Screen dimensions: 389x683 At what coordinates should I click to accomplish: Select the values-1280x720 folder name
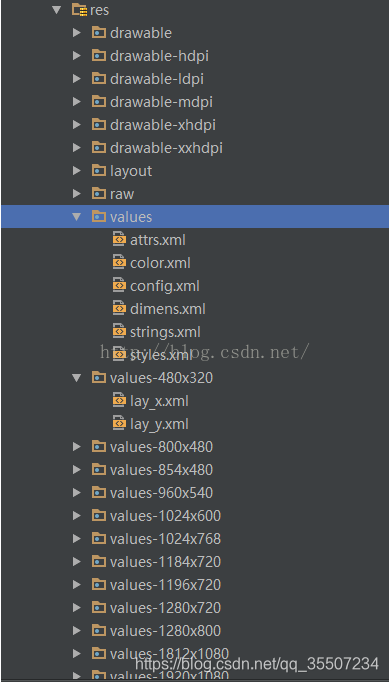(166, 608)
